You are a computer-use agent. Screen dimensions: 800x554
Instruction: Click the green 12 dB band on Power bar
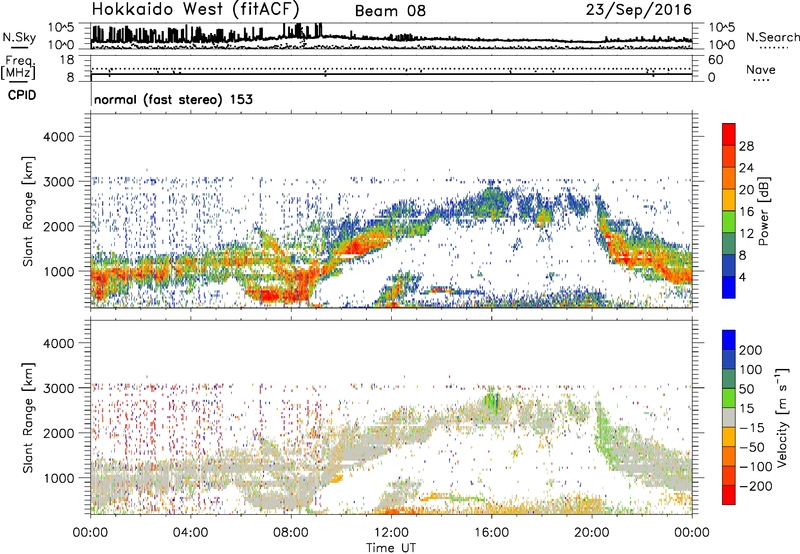729,221
